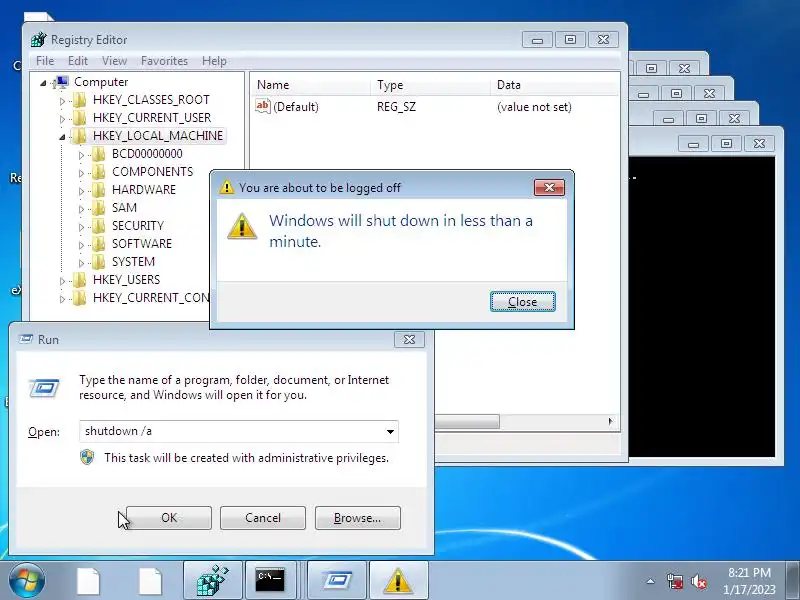Close the logoff warning with red X
This screenshot has height=600, width=800.
(549, 187)
